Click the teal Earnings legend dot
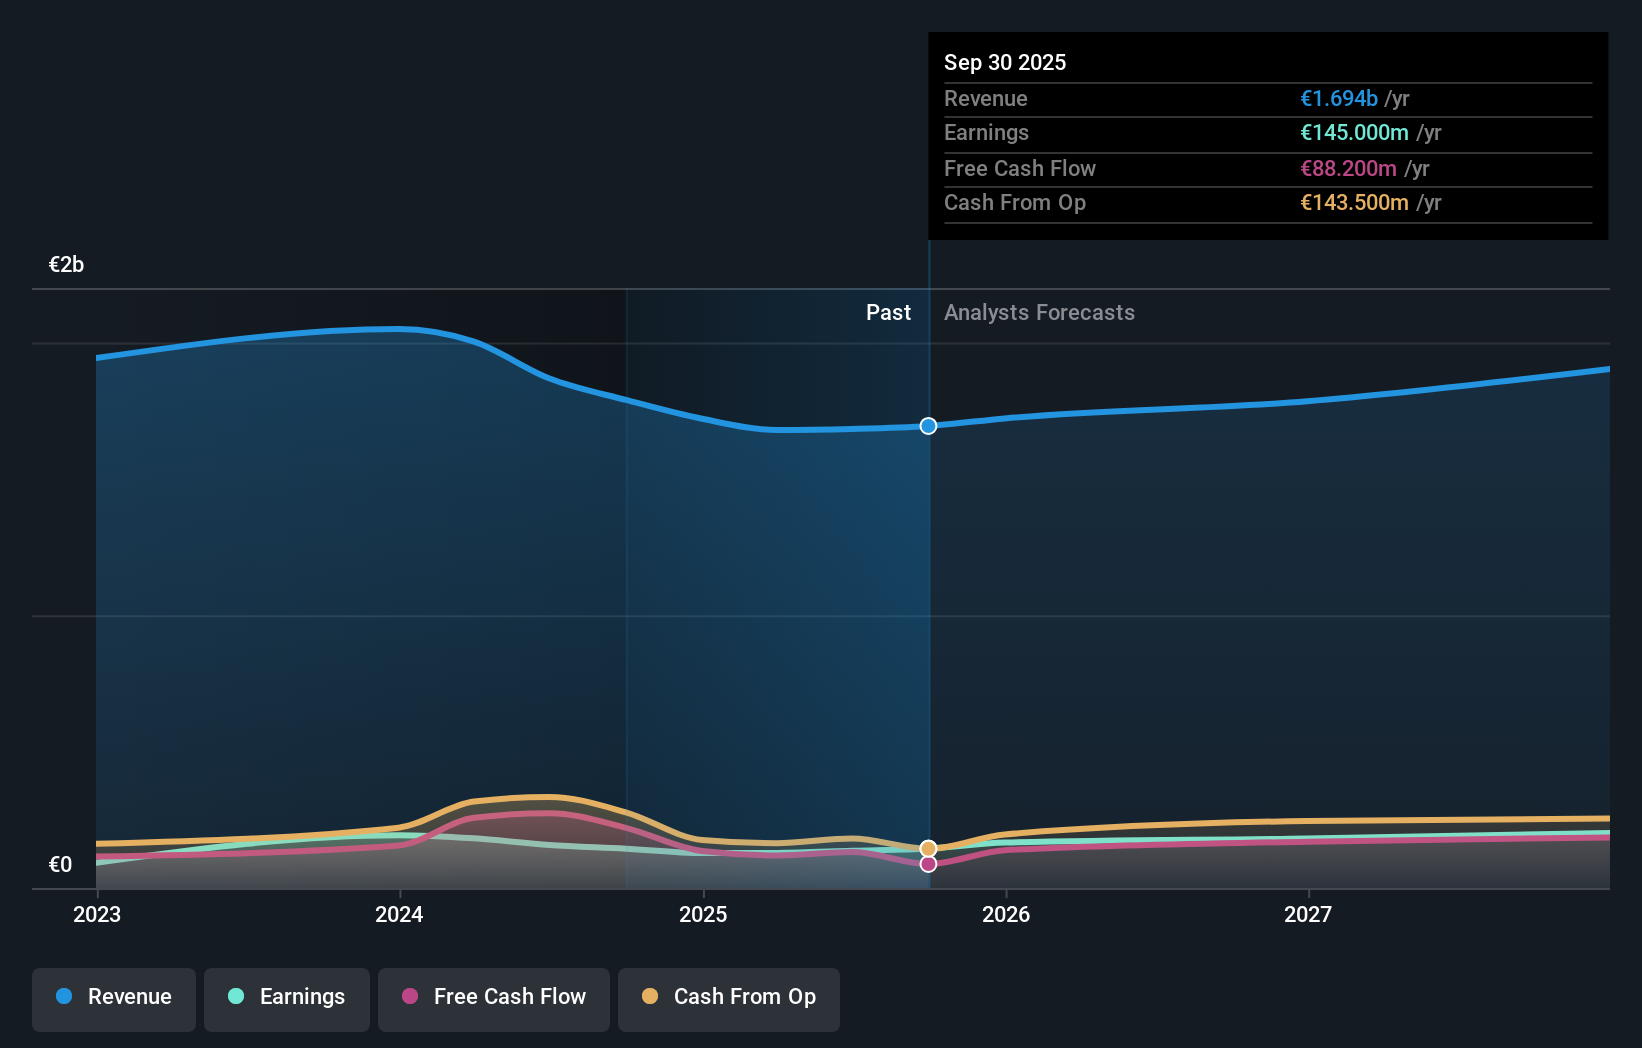The image size is (1642, 1048). coord(236,997)
